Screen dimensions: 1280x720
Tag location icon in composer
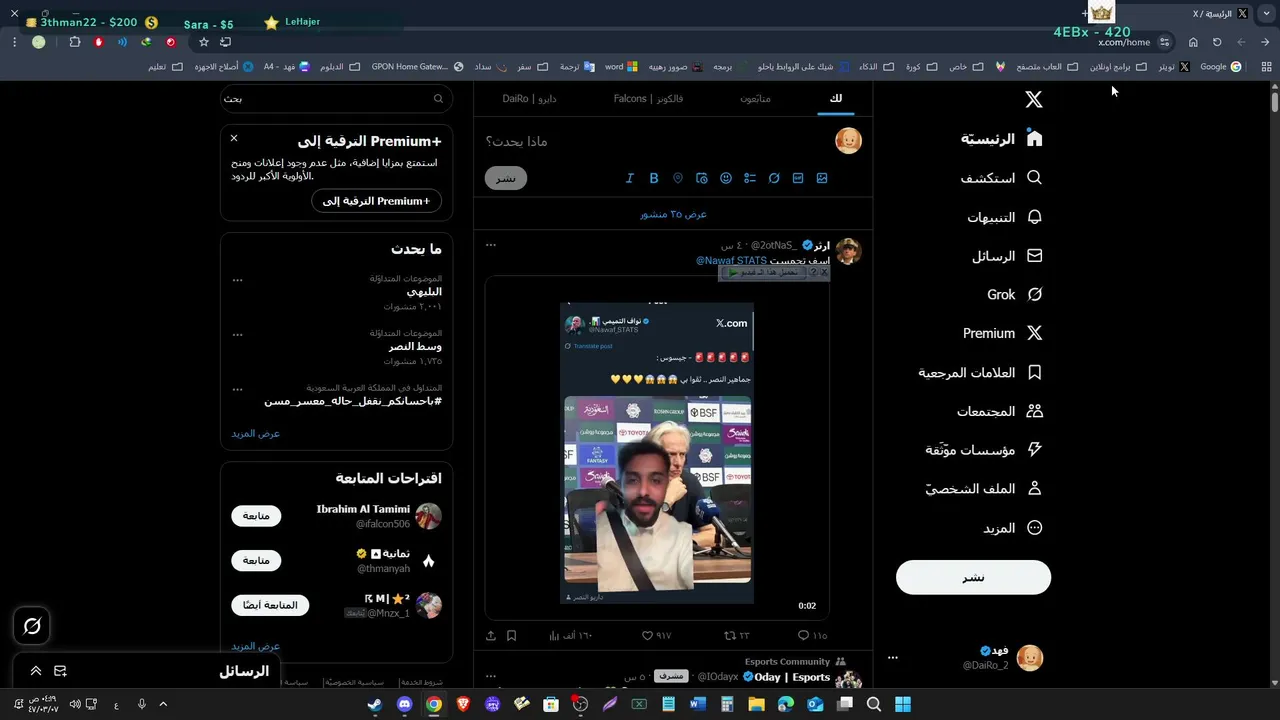pos(678,178)
